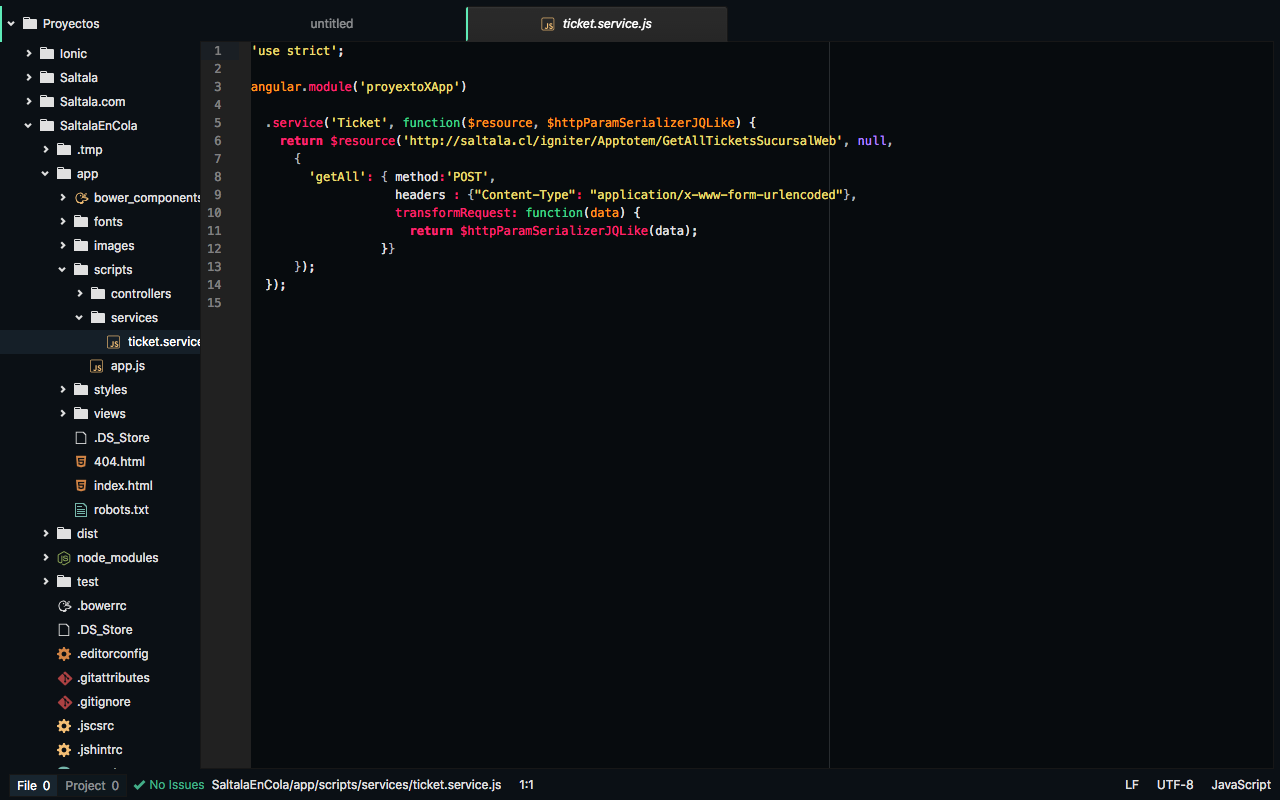
Task: Click the JS icon of ticket.service file in tree
Action: click(x=114, y=341)
